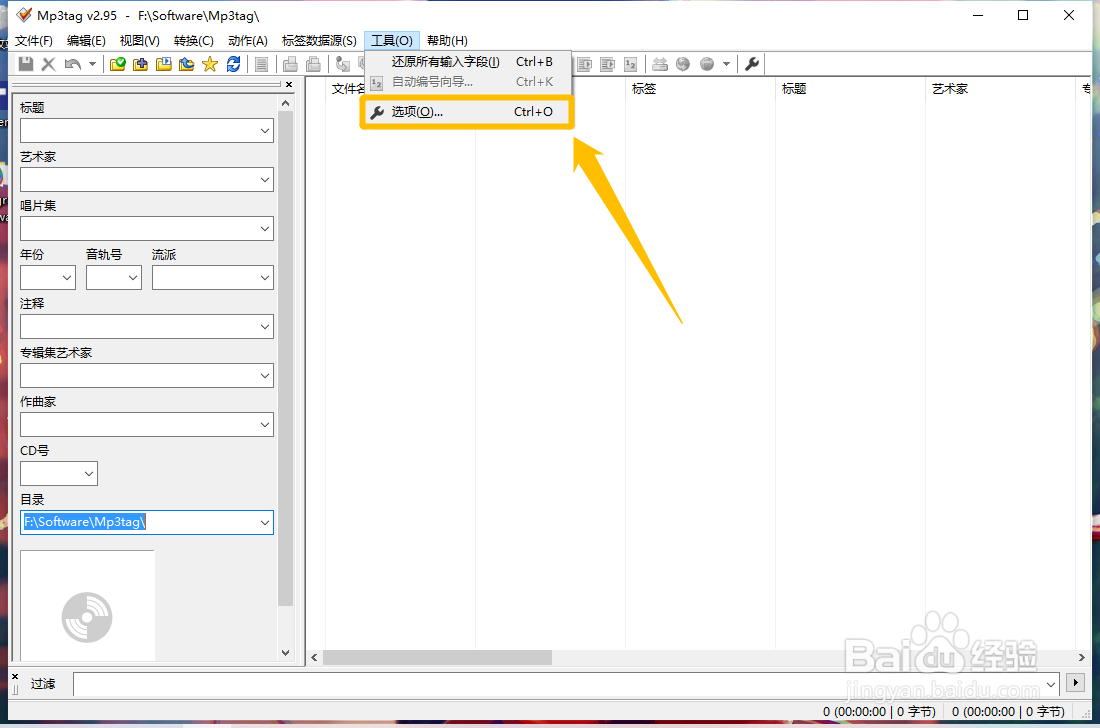This screenshot has width=1100, height=728.
Task: Click the Select all files list icon
Action: [x=261, y=64]
